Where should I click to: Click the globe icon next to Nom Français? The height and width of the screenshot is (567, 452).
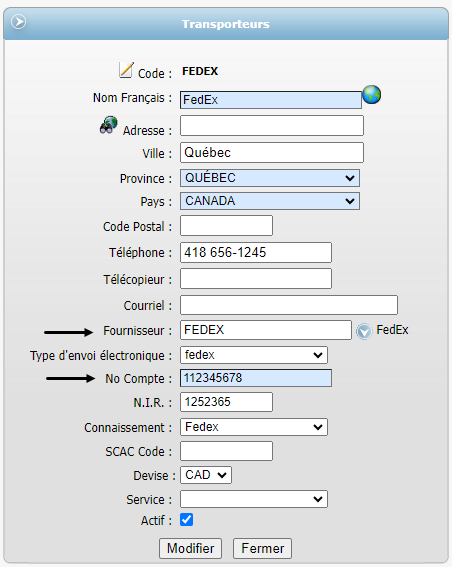[x=372, y=95]
